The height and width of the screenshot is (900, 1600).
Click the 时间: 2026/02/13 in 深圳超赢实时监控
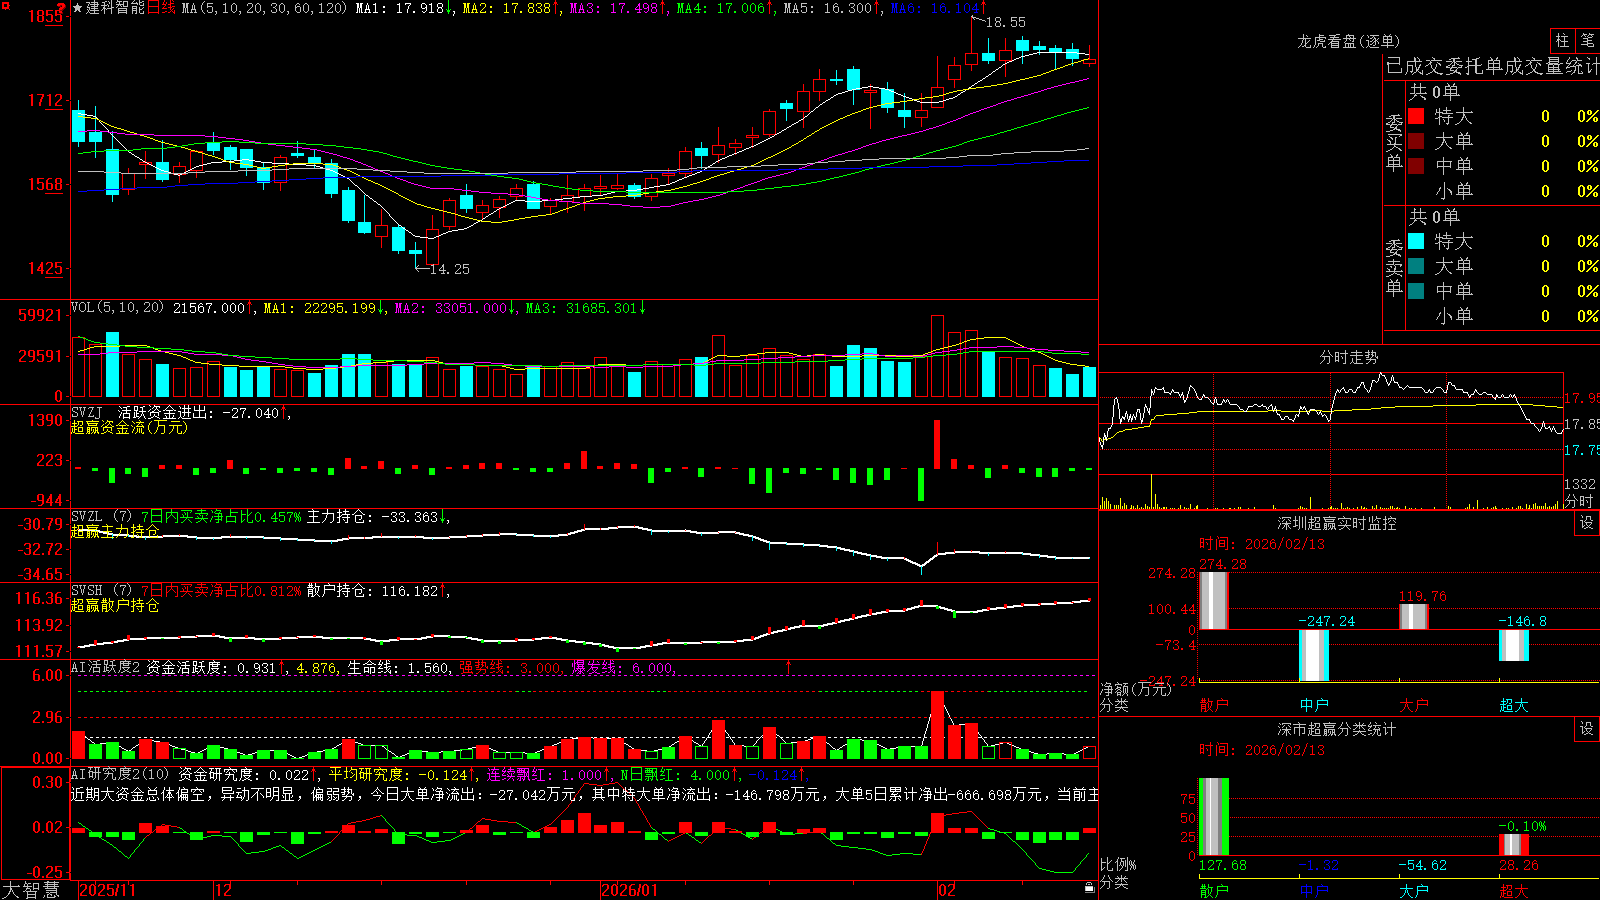1261,544
